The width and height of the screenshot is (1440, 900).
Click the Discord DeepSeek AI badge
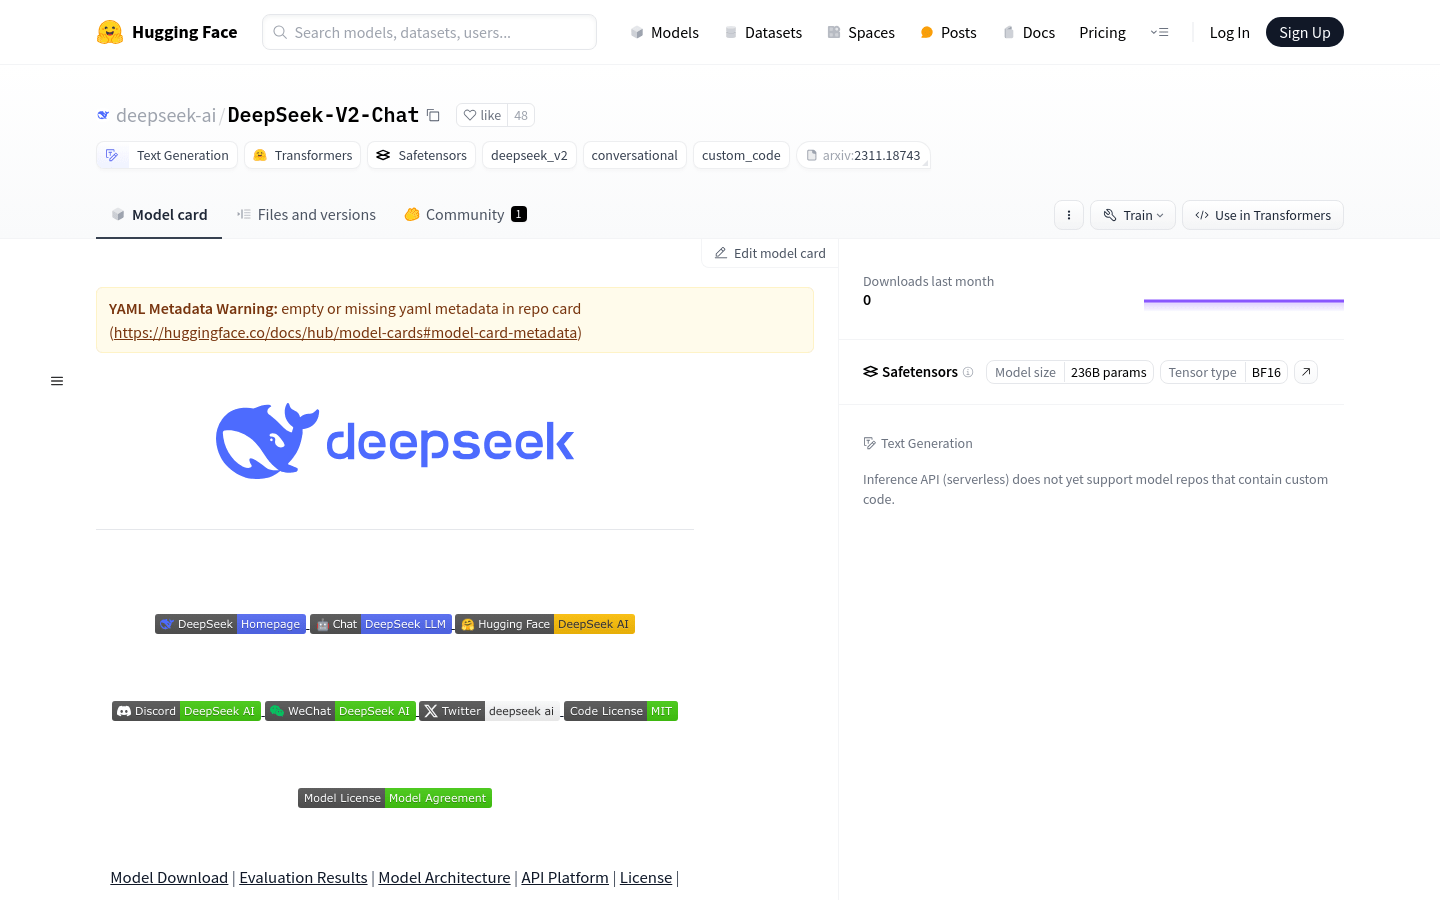(x=186, y=711)
